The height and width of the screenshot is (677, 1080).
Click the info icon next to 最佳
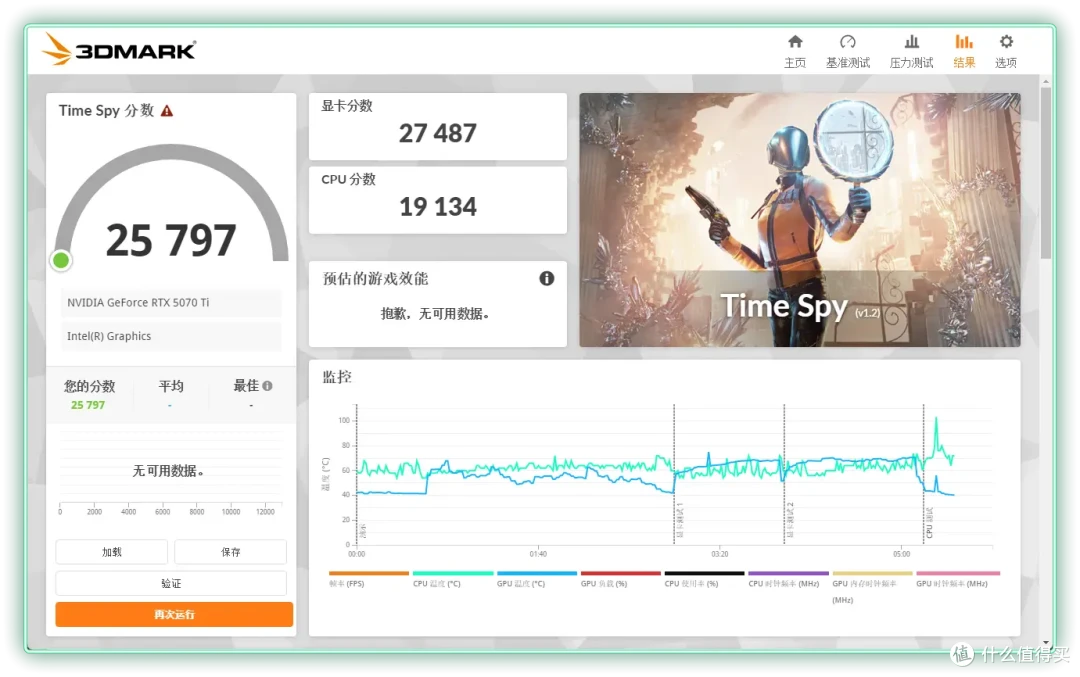(267, 386)
